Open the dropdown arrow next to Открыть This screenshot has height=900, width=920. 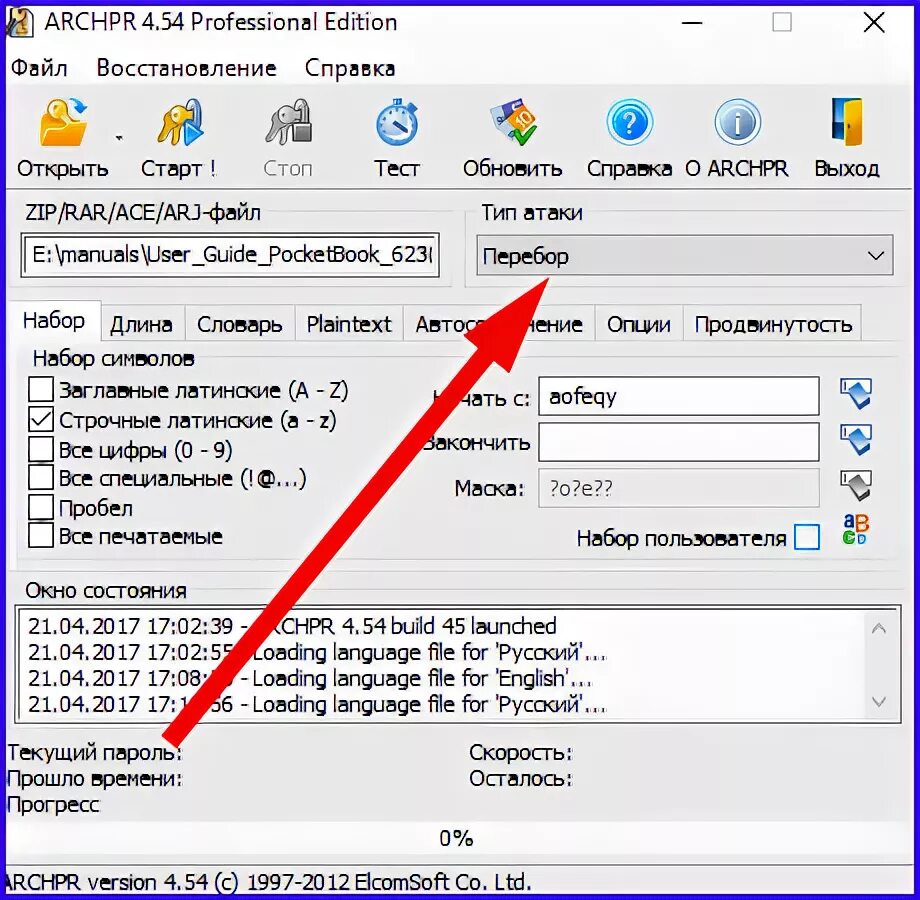(x=119, y=138)
